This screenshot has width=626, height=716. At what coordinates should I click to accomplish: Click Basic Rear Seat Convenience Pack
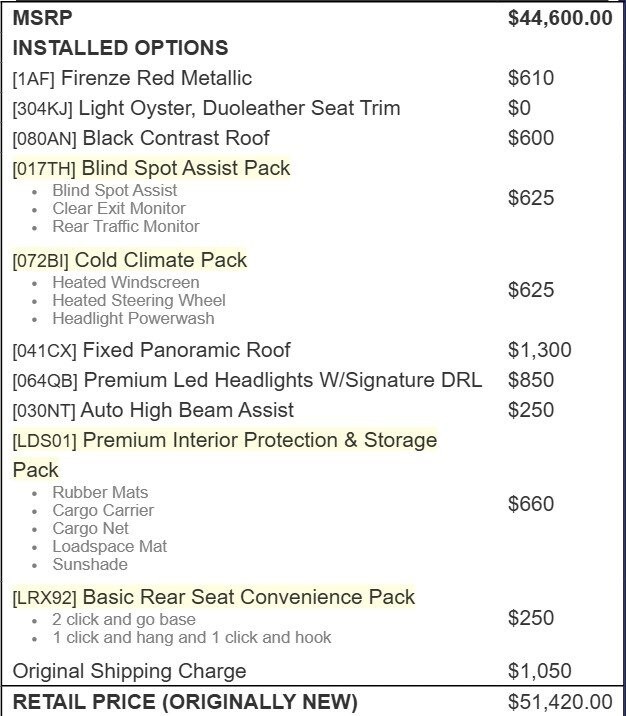pyautogui.click(x=248, y=597)
